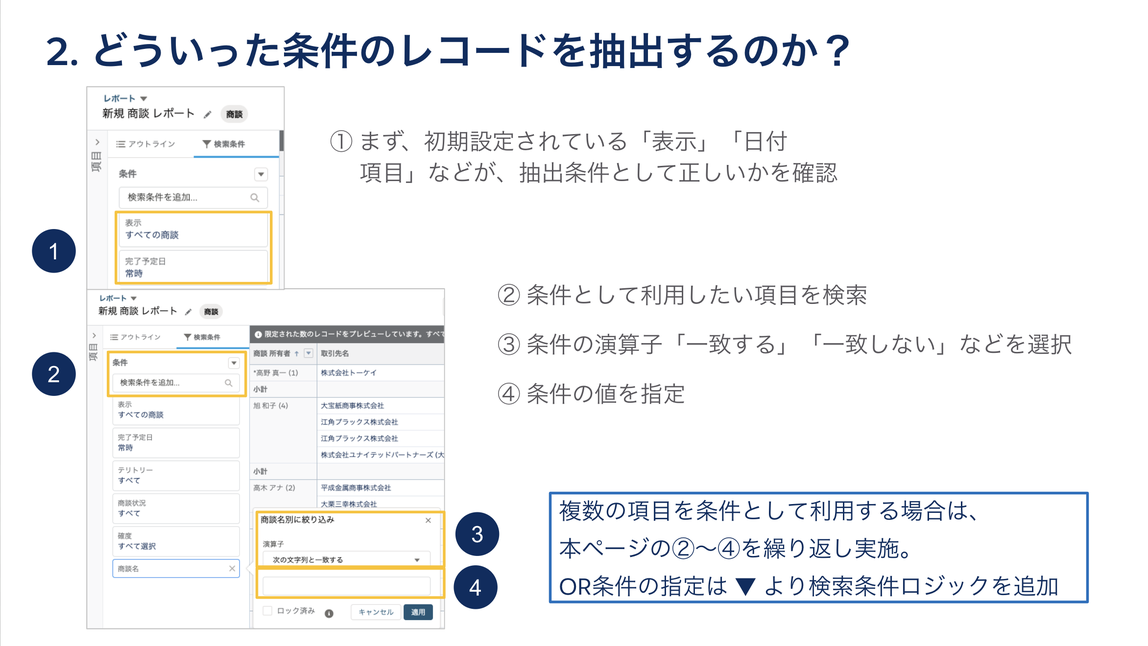Click the sort arrow on 商談 所有者 column
The height and width of the screenshot is (646, 1148).
pyautogui.click(x=297, y=353)
